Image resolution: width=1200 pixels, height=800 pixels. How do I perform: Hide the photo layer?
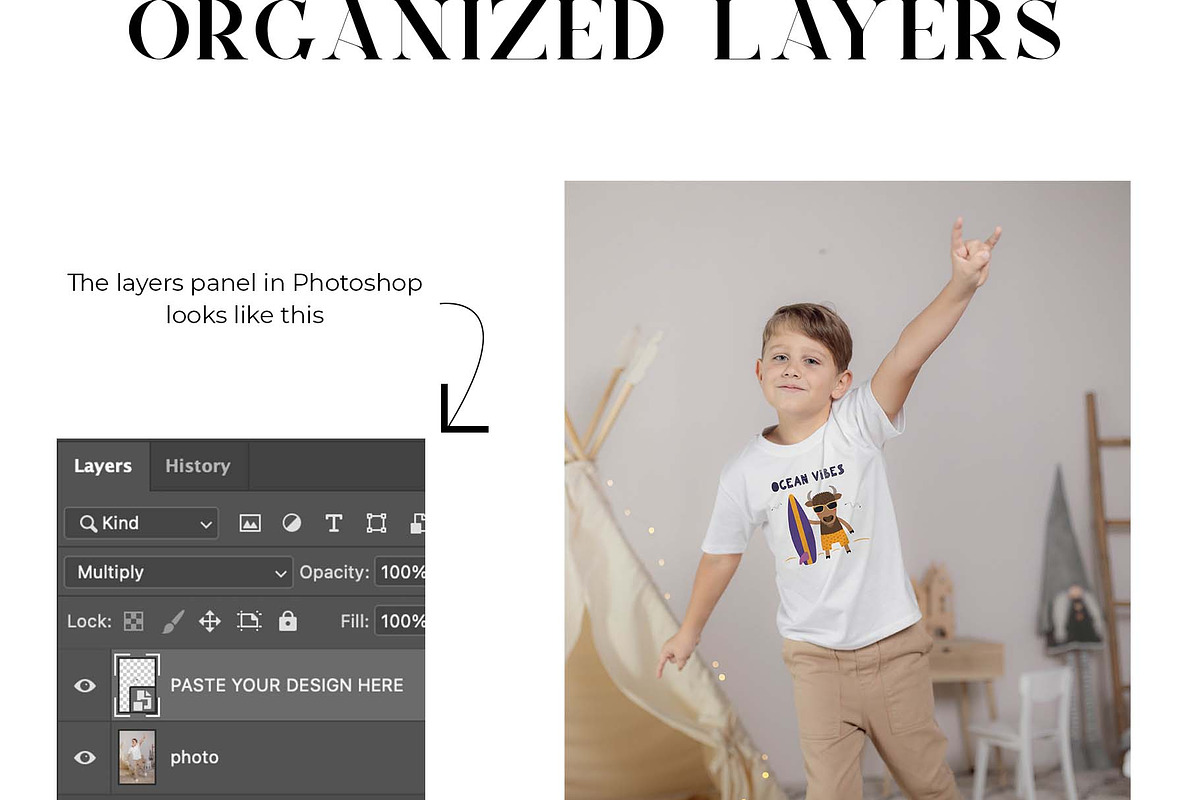[85, 758]
